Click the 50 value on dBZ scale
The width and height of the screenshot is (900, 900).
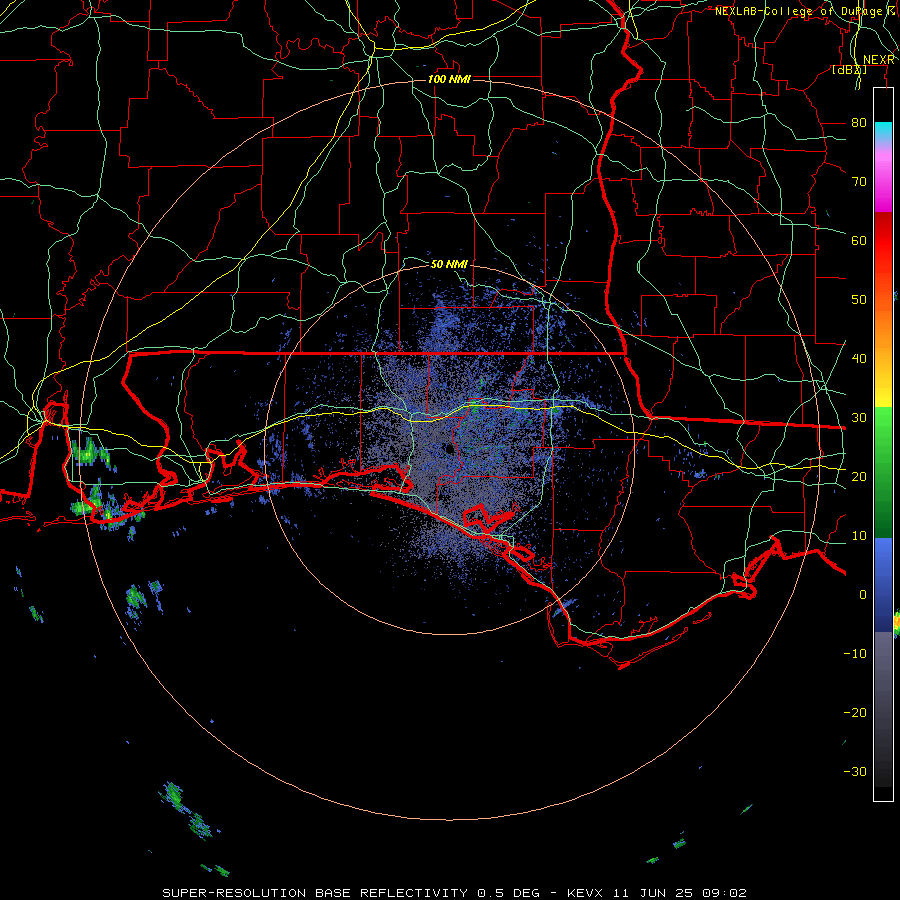click(859, 300)
